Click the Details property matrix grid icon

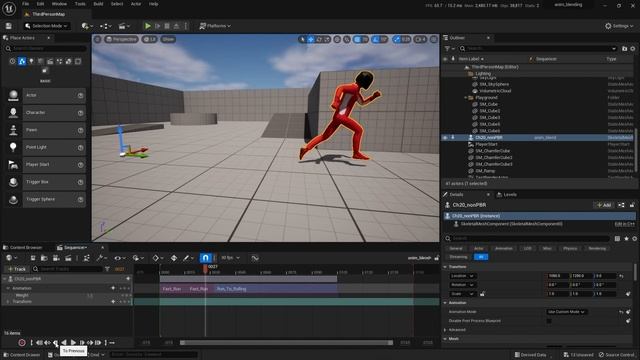point(618,238)
